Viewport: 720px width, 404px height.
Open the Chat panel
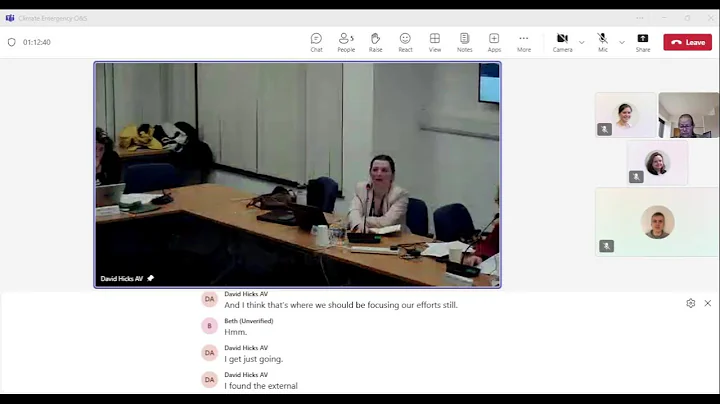pyautogui.click(x=316, y=42)
